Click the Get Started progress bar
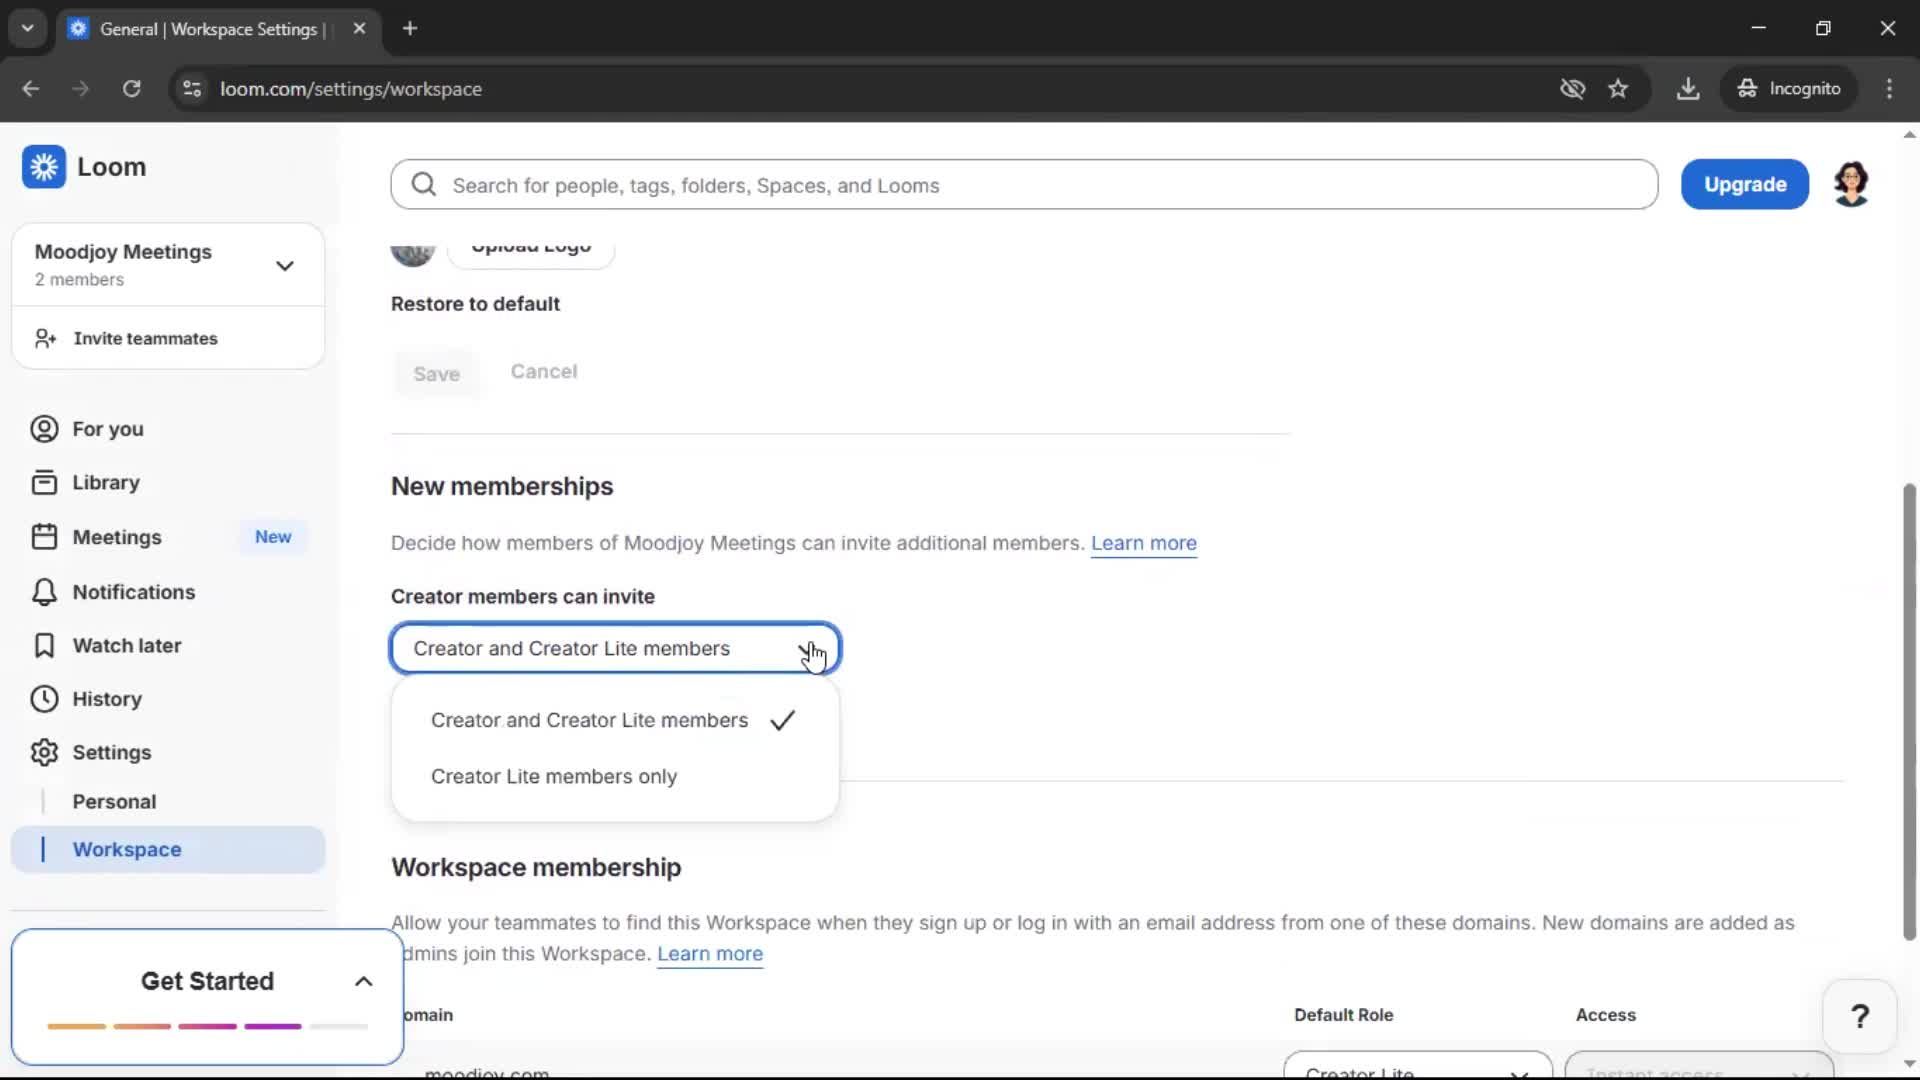 pos(207,1026)
